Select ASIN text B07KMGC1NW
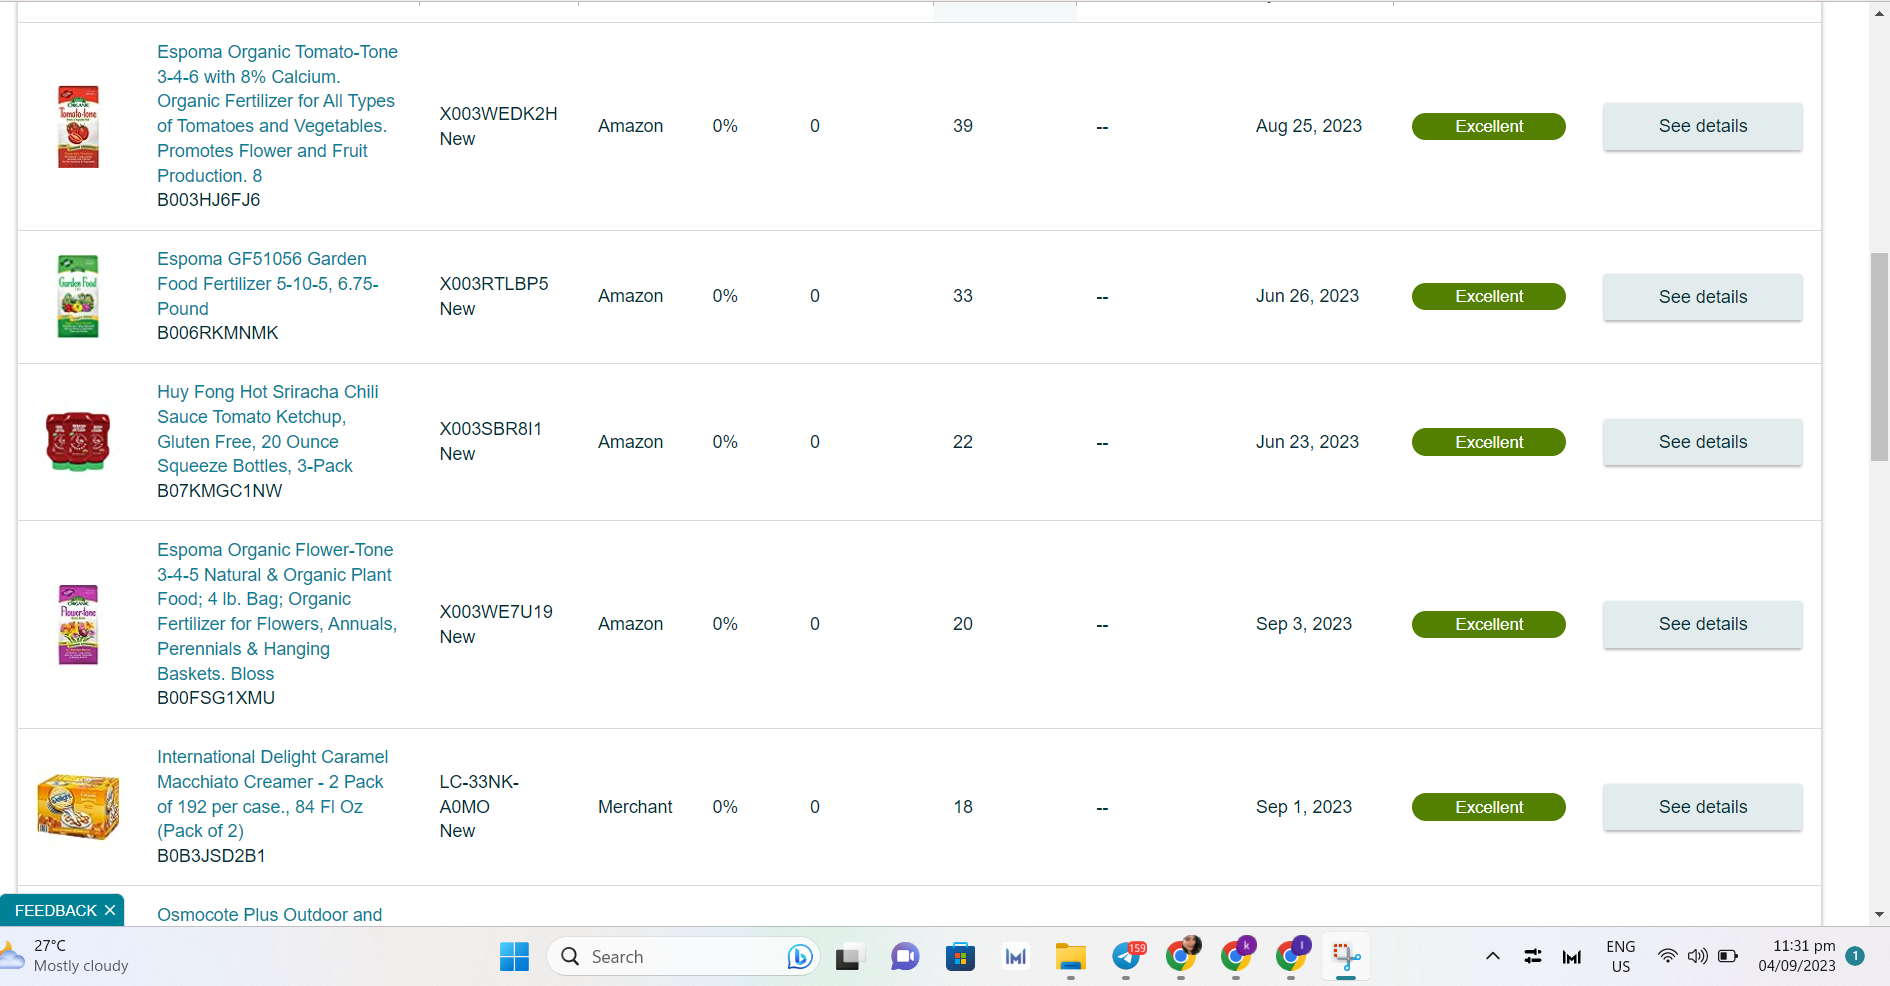 click(220, 491)
